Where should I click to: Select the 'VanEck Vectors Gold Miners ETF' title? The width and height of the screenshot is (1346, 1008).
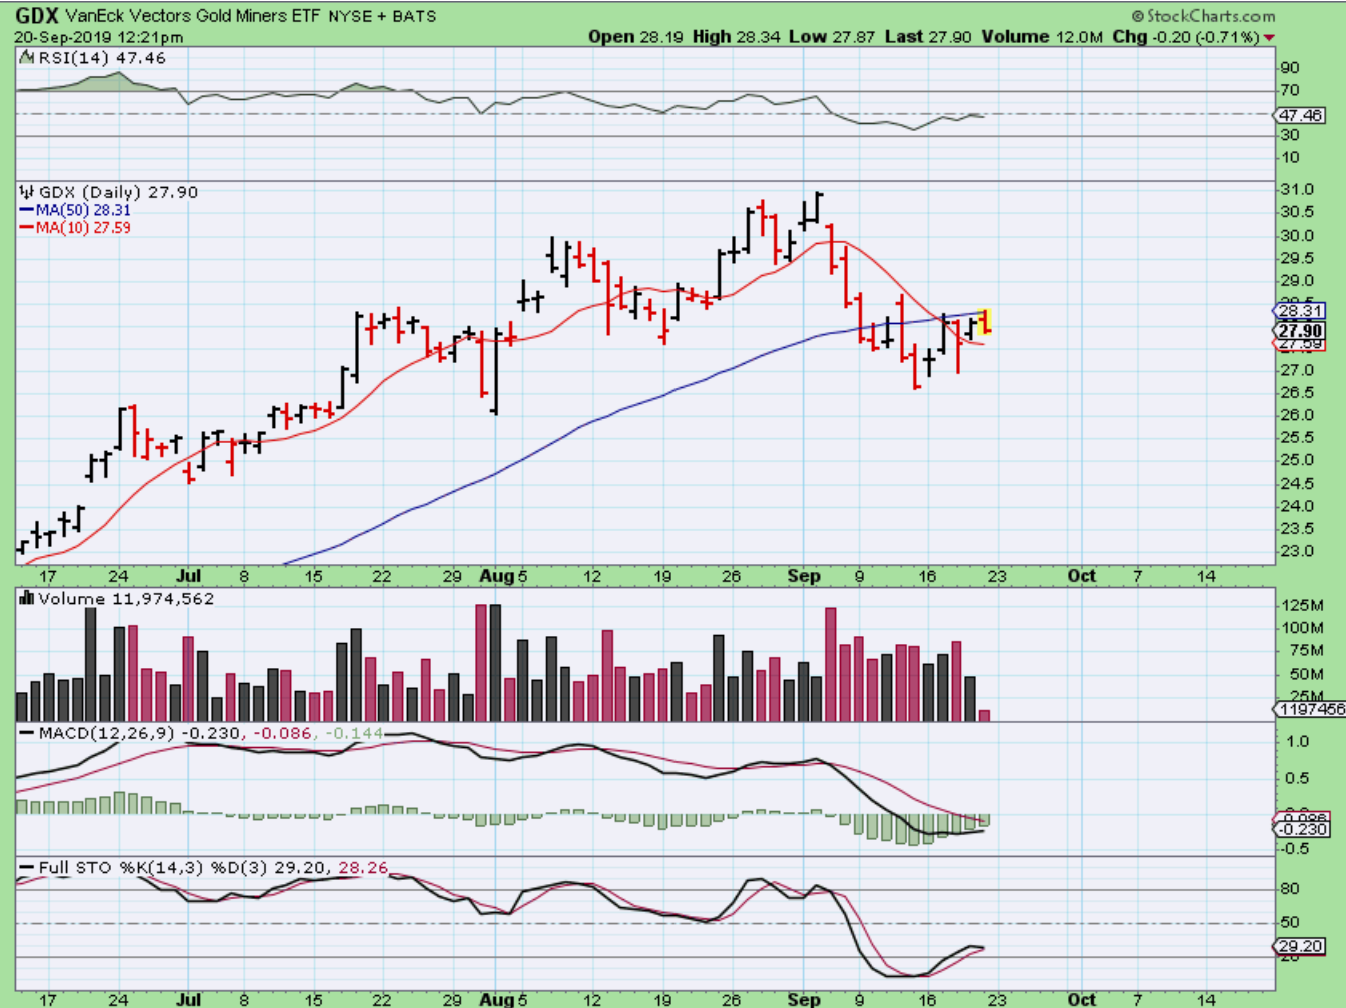194,16
